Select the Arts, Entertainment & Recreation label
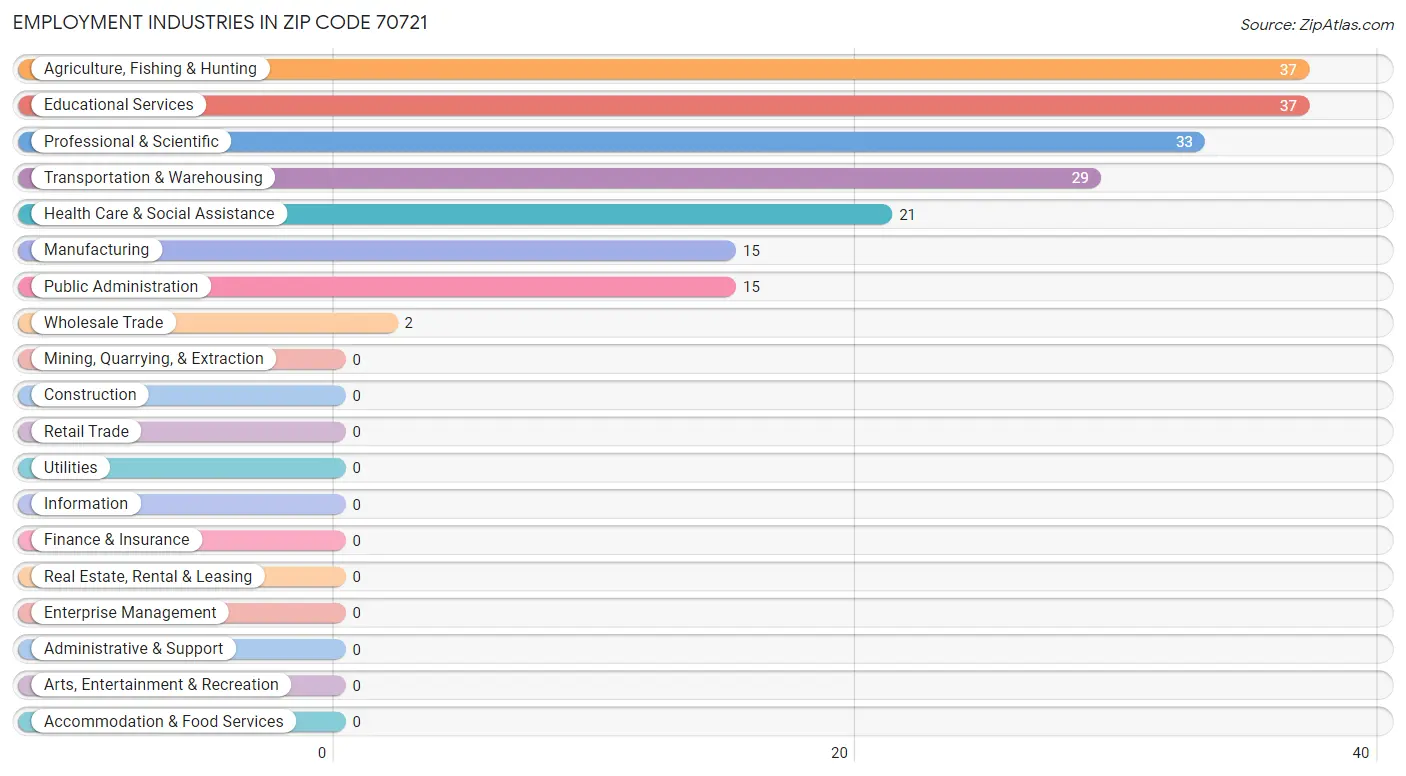 pos(161,685)
